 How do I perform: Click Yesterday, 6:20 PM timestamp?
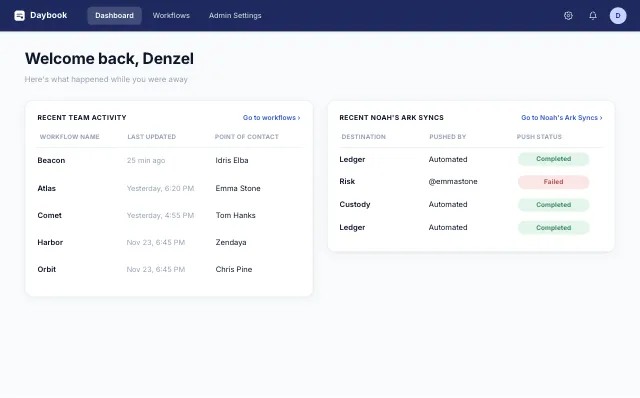160,188
